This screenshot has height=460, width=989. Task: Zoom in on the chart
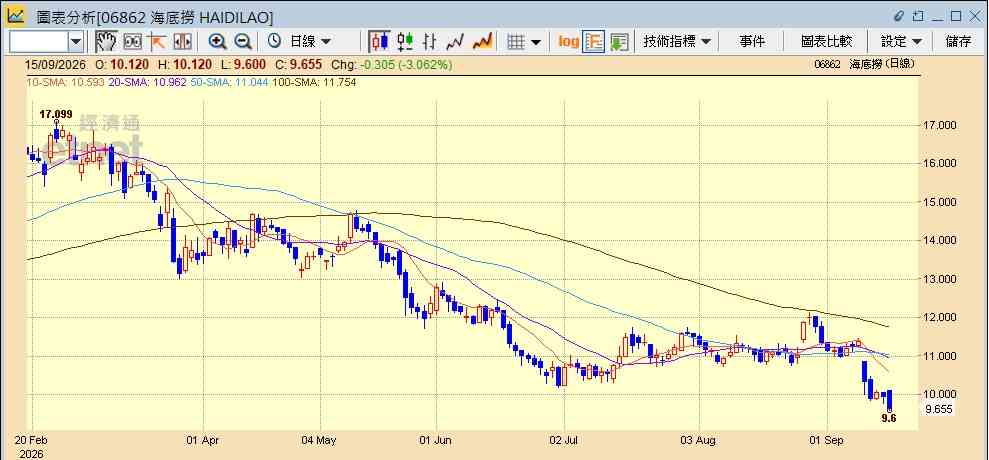[x=218, y=42]
